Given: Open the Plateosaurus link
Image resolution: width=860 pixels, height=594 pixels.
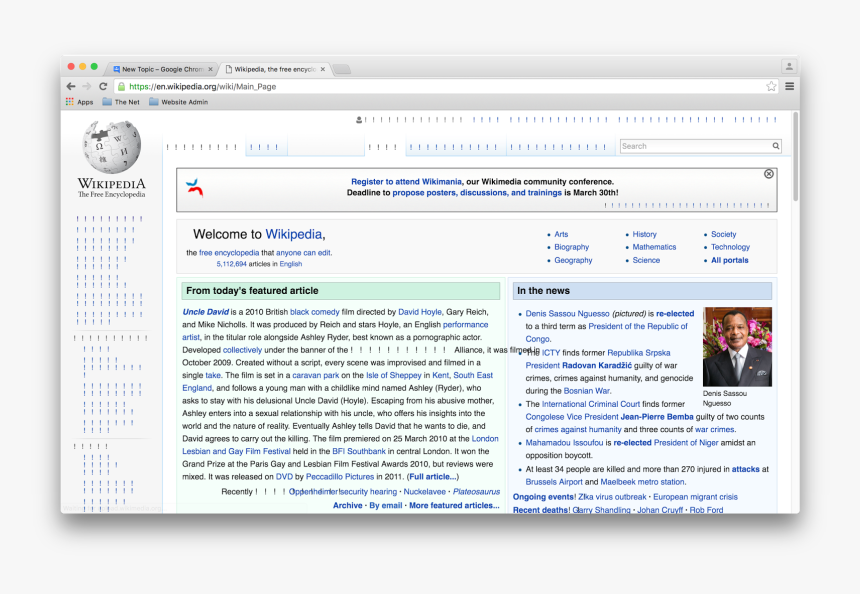Looking at the screenshot, I should point(476,492).
